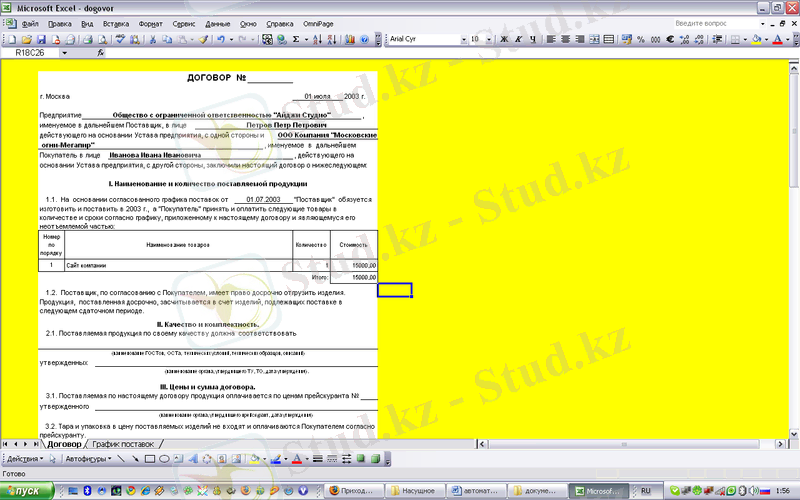The image size is (800, 500).
Task: Increase decimal places
Action: (x=685, y=39)
